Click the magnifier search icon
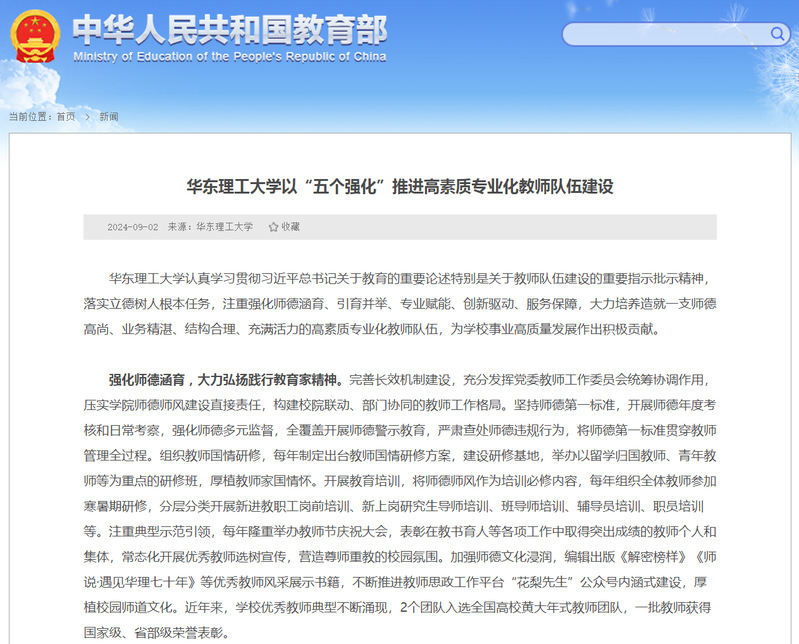This screenshot has width=799, height=644. [778, 34]
